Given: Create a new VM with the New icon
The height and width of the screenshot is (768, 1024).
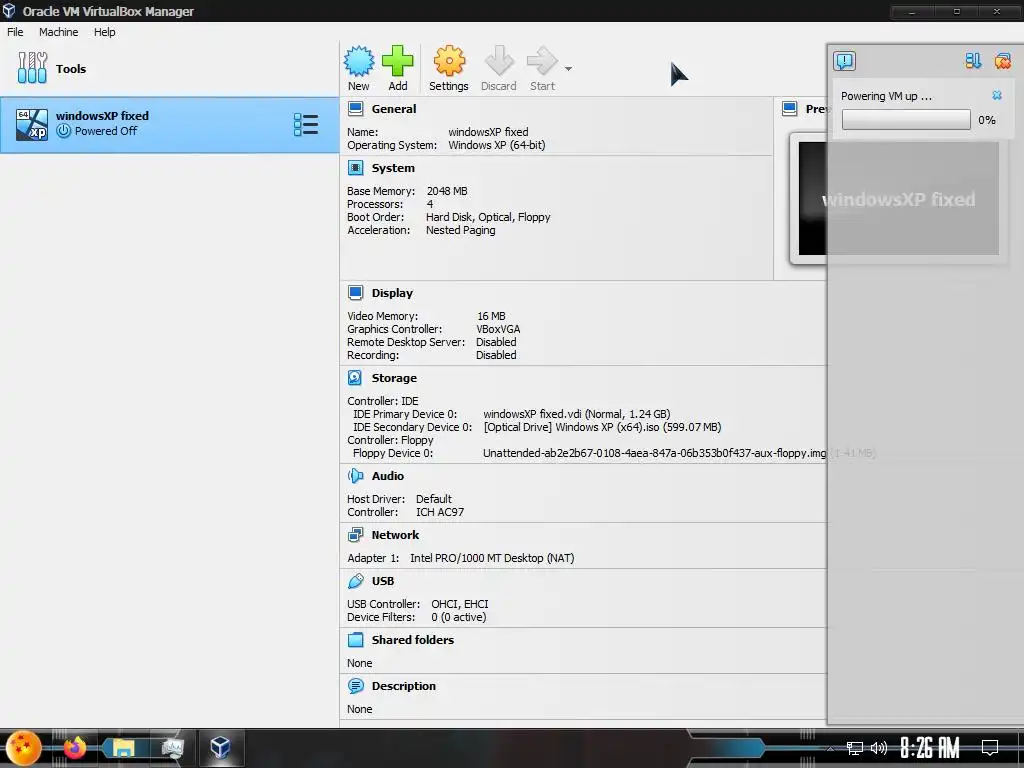Looking at the screenshot, I should 359,61.
